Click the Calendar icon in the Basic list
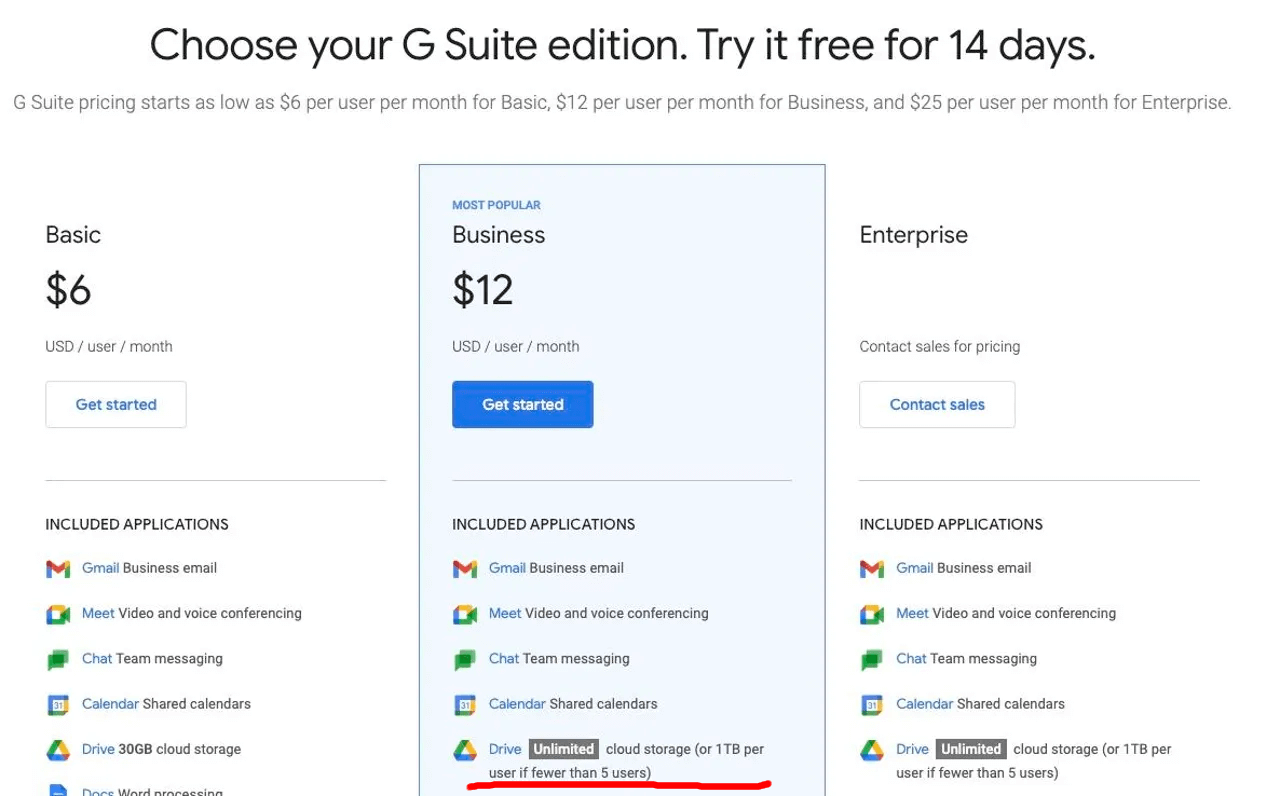Viewport: 1280px width, 796px height. point(58,705)
